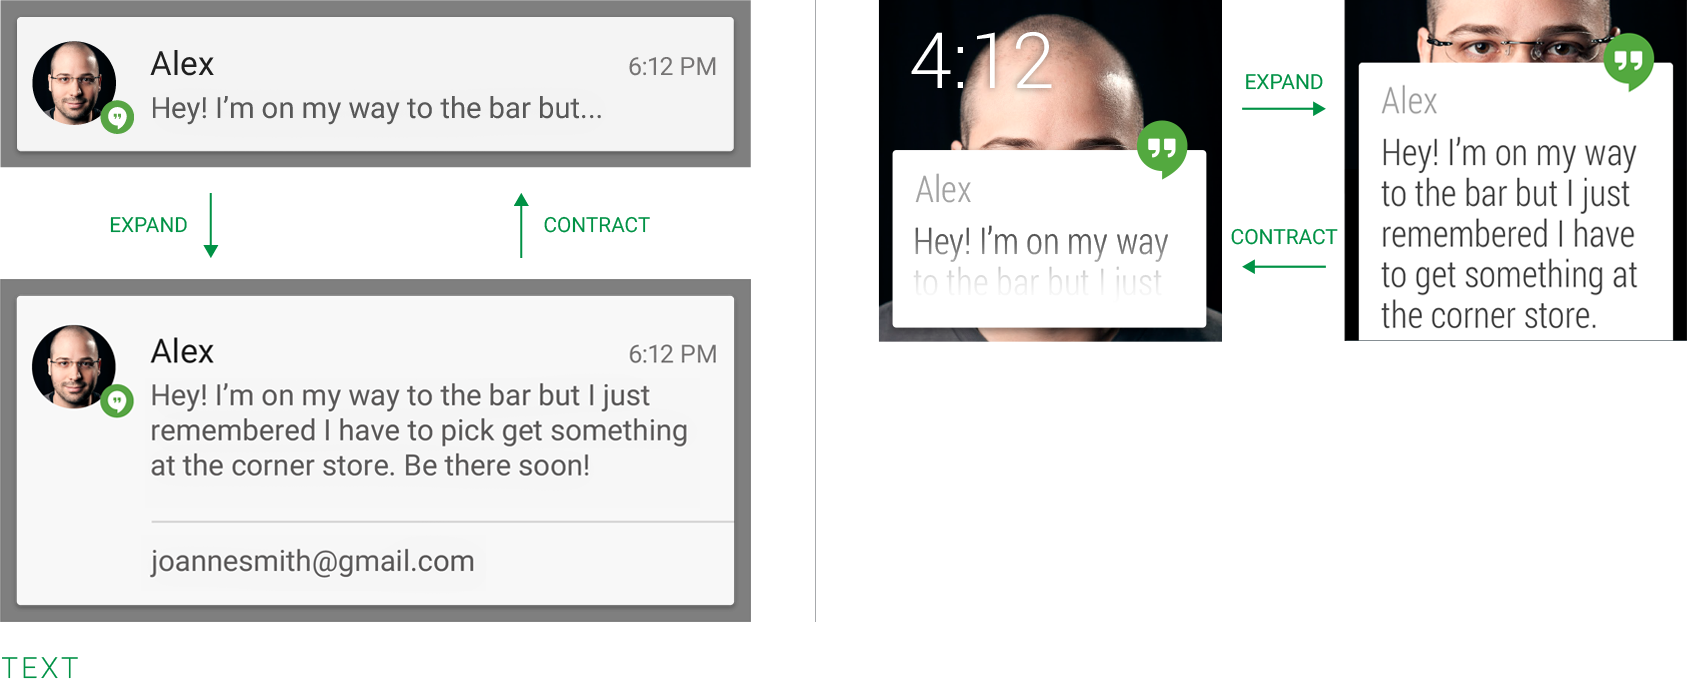Click the truncated message 'Hey! I'm on my way to the bar but...'

377,108
